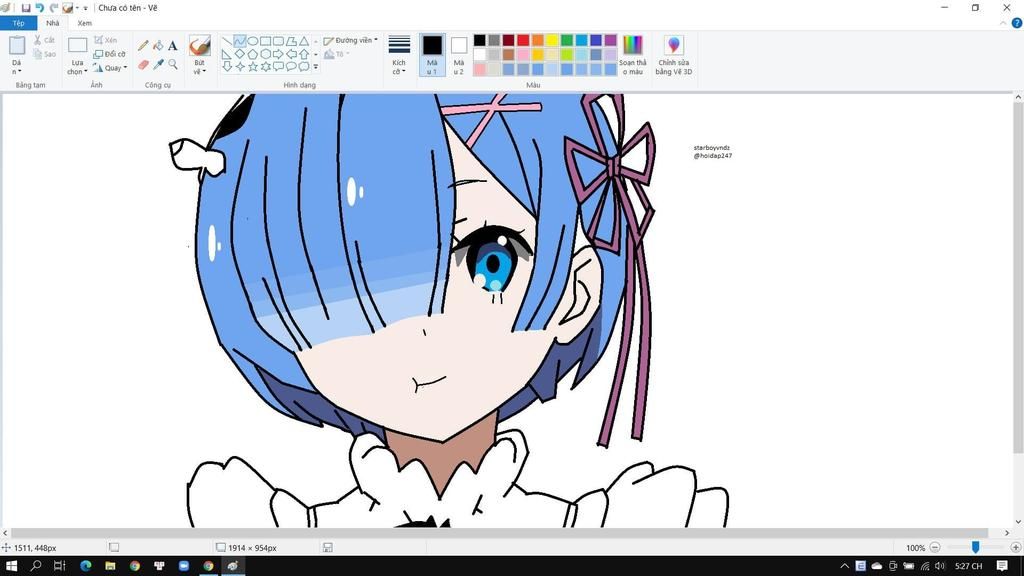Pick the yellow color swatch
This screenshot has height=576, width=1024.
pyautogui.click(x=552, y=40)
